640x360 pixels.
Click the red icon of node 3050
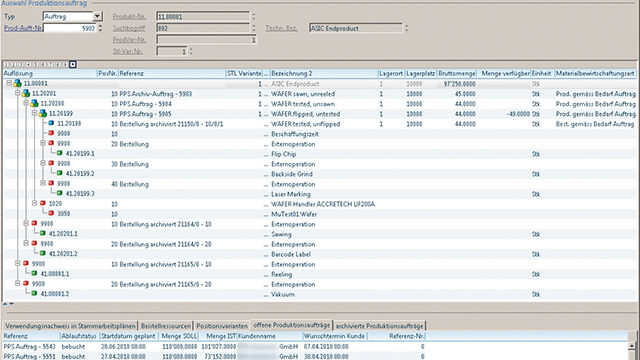(51, 213)
